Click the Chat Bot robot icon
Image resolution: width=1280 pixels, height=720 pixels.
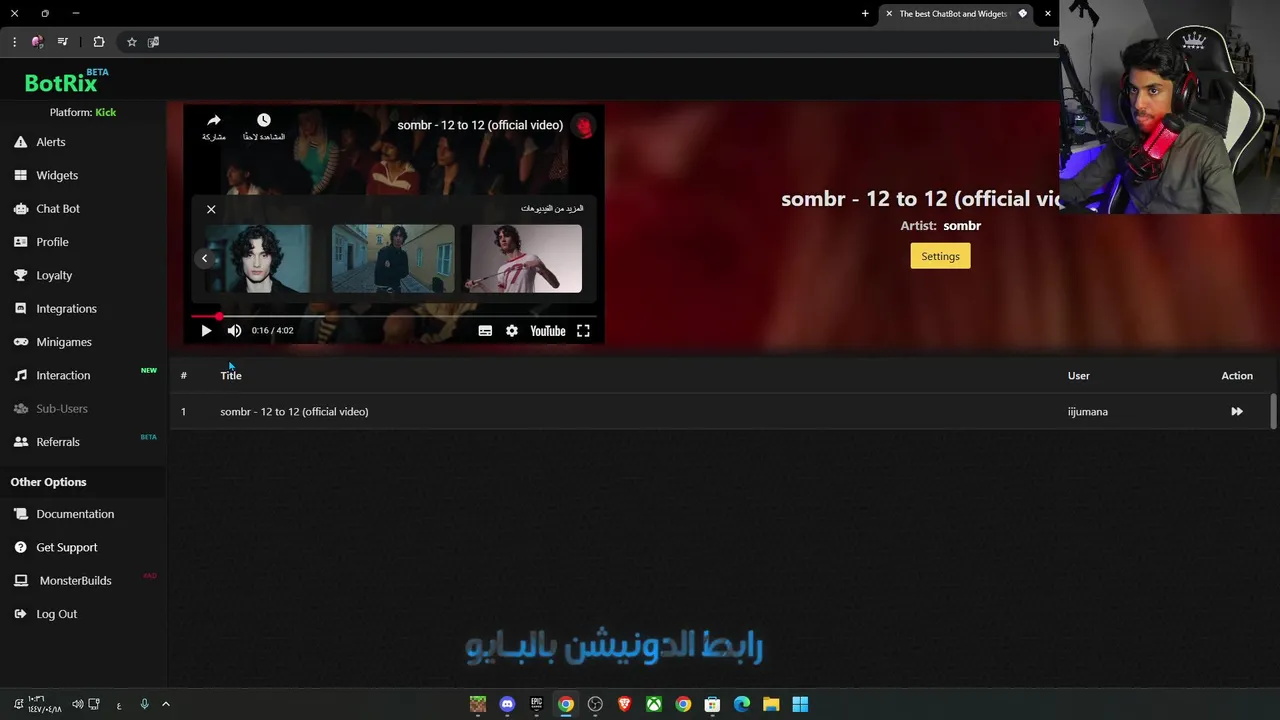point(20,209)
